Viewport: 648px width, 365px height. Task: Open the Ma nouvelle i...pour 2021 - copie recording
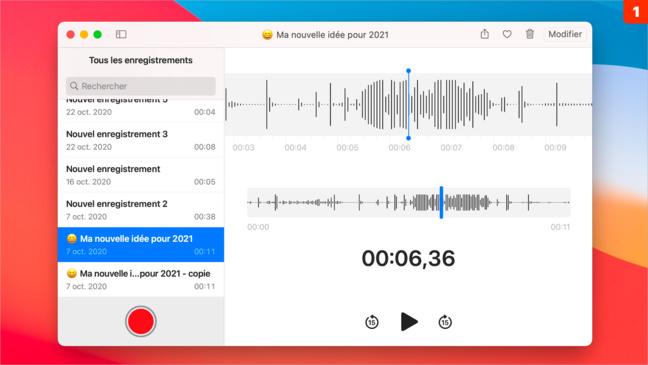click(141, 279)
